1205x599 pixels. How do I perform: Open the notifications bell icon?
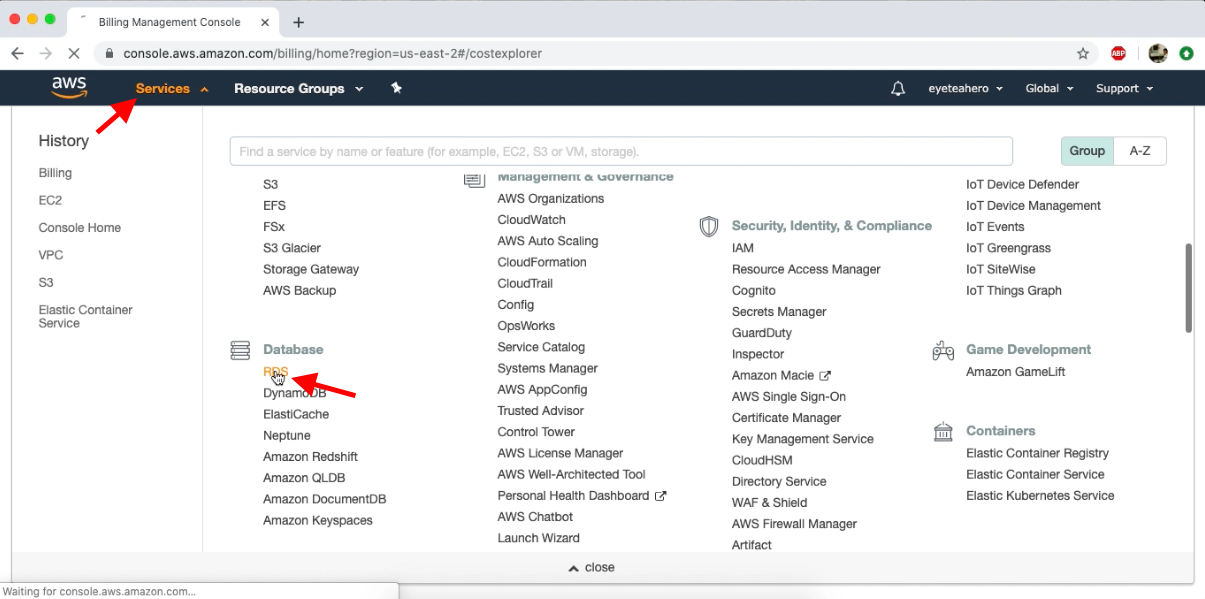[x=898, y=88]
